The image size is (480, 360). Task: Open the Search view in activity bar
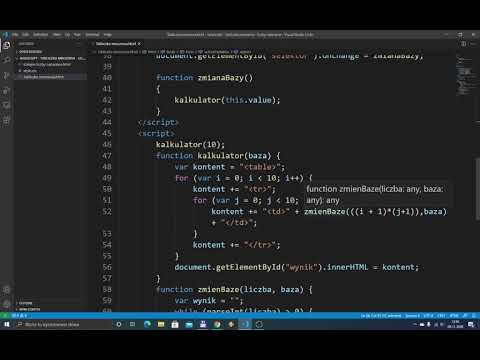6,60
